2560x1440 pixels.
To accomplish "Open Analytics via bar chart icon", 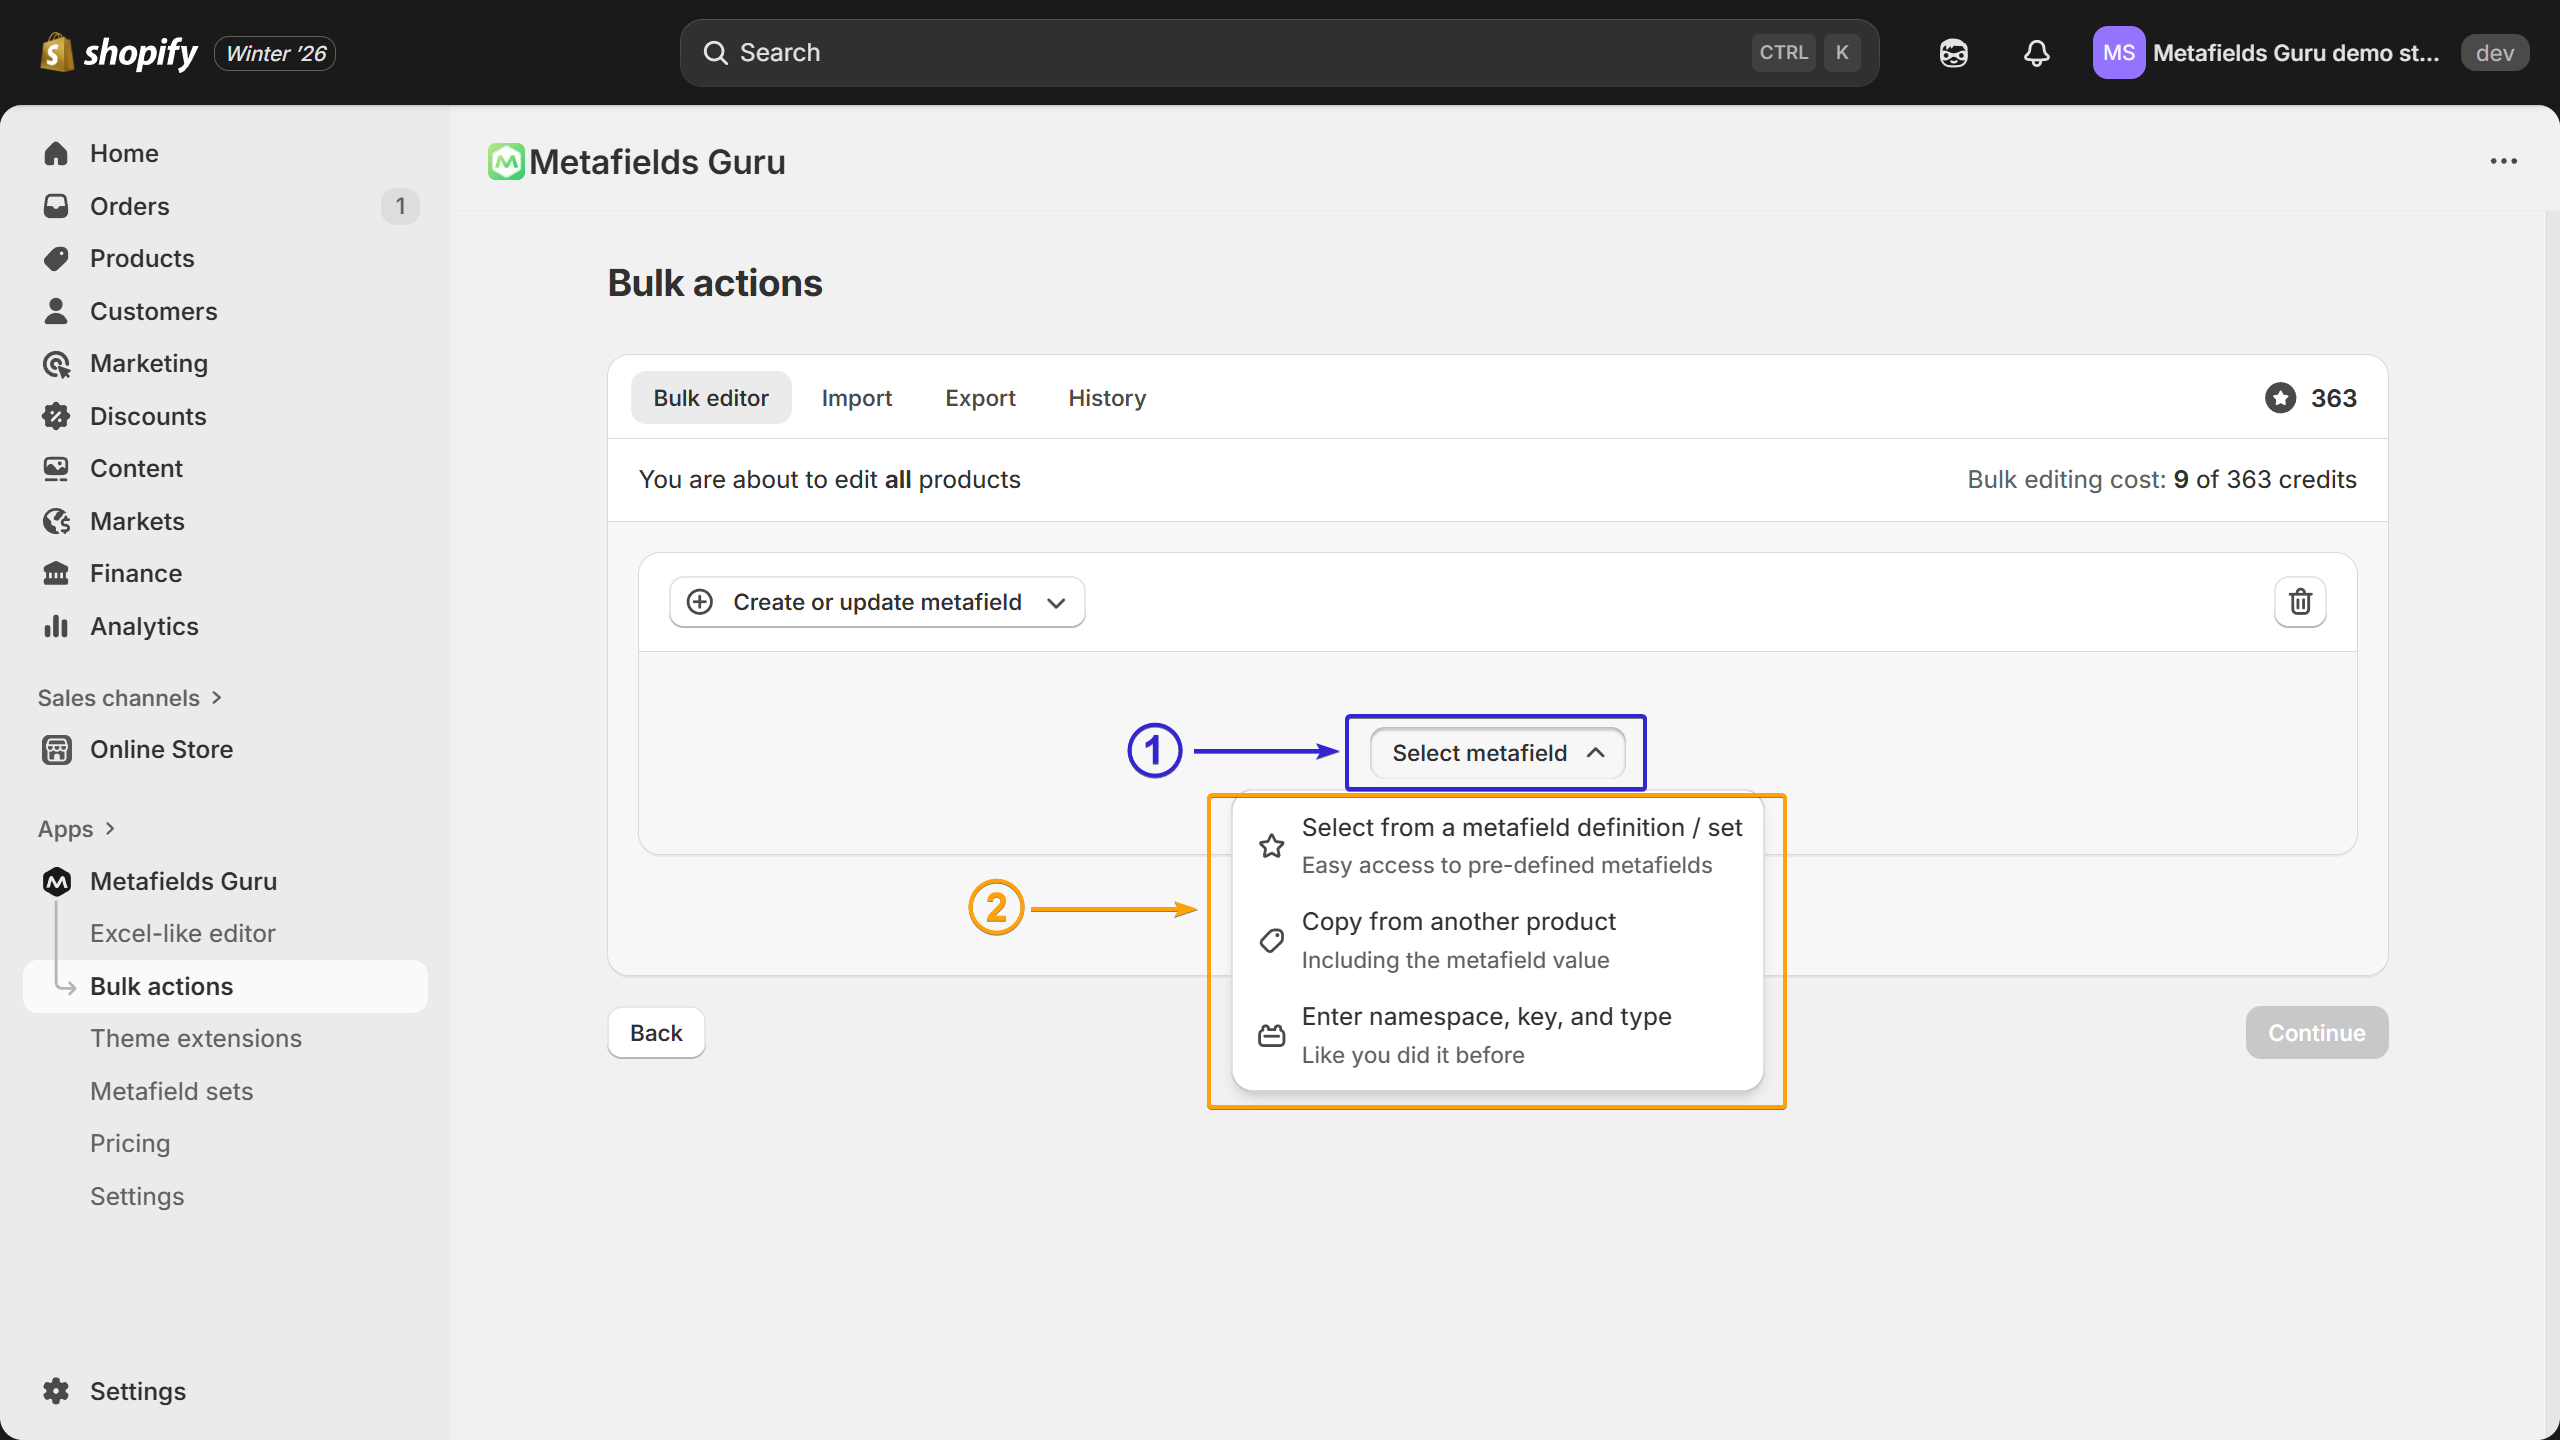I will 56,626.
